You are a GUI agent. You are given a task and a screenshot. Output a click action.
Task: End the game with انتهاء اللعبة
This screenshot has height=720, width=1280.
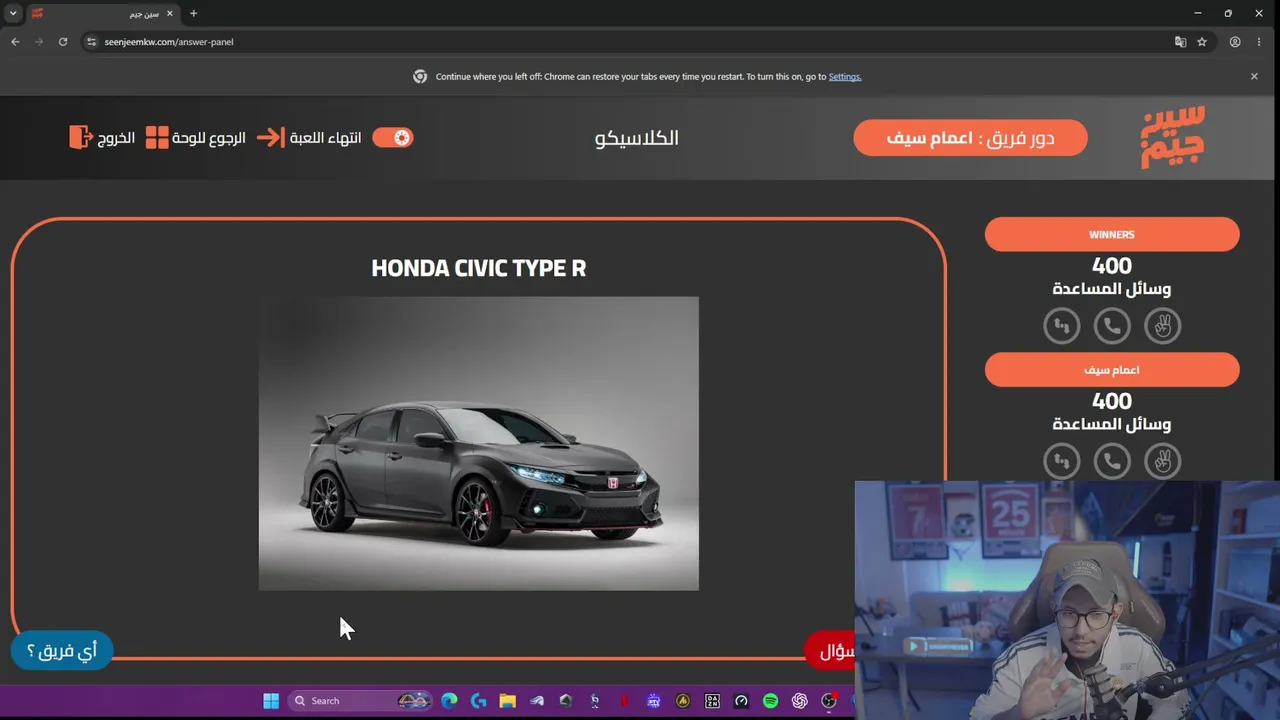(x=325, y=138)
